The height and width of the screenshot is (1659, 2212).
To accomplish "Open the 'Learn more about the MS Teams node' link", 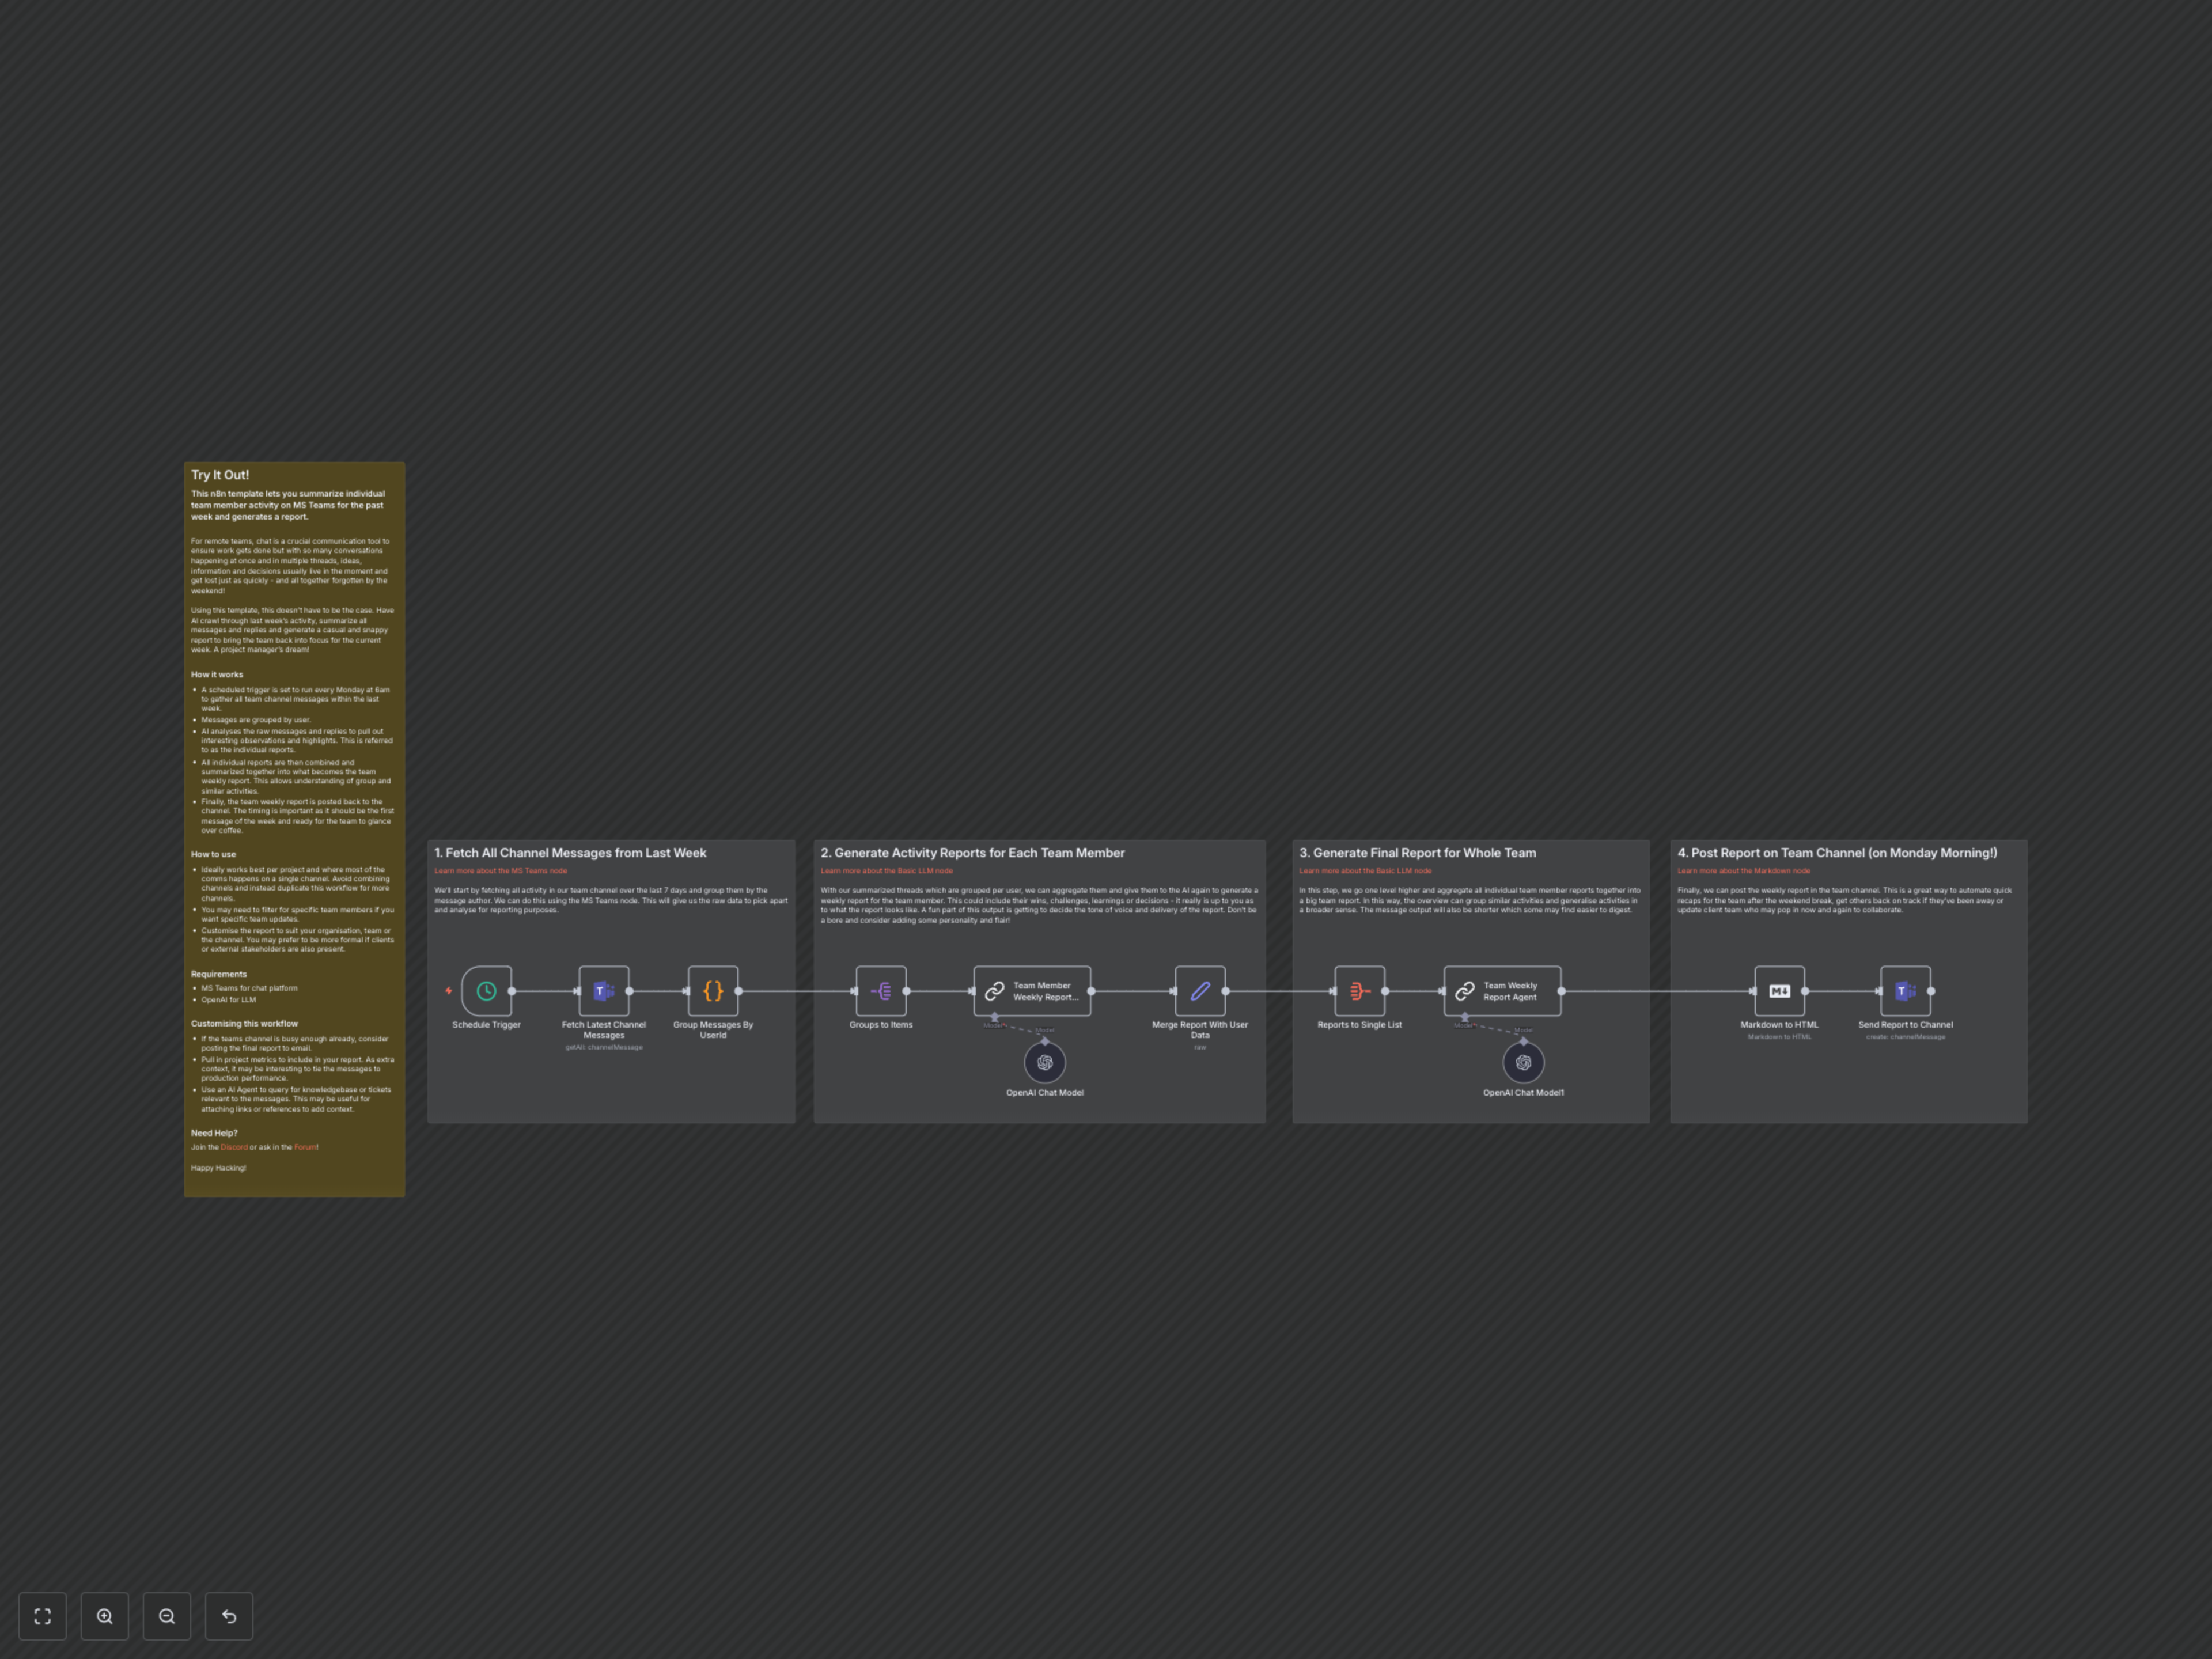I will coord(500,870).
